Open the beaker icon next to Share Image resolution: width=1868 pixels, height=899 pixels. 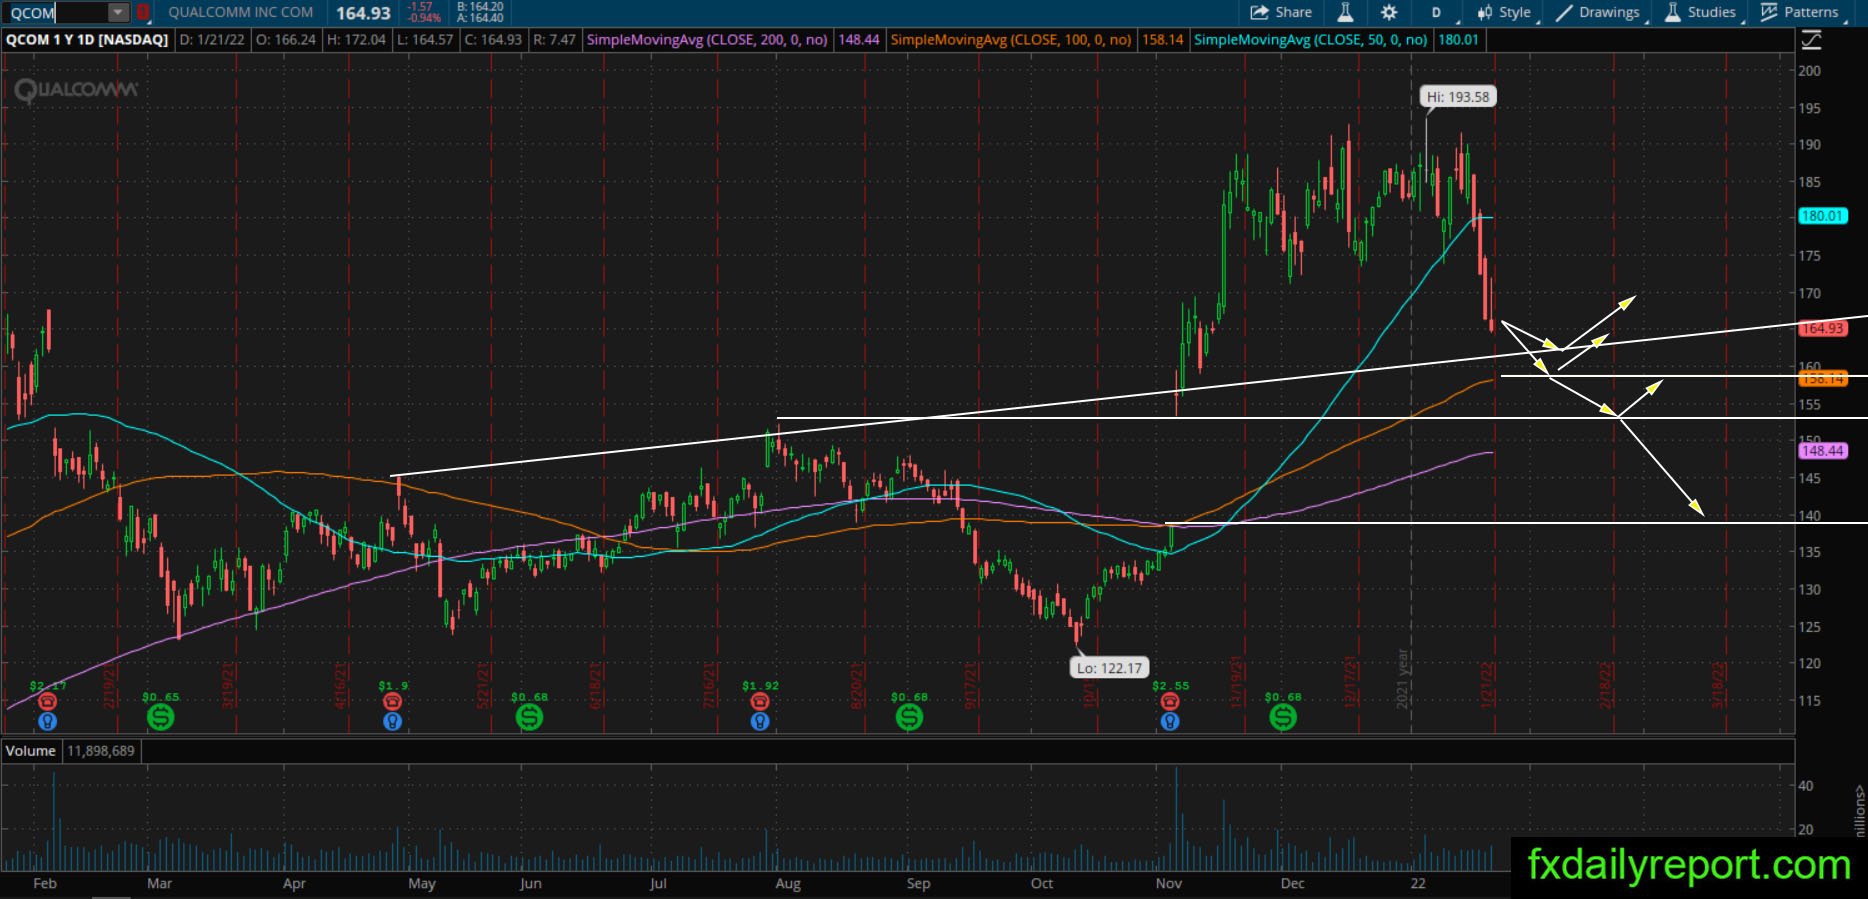pos(1345,12)
